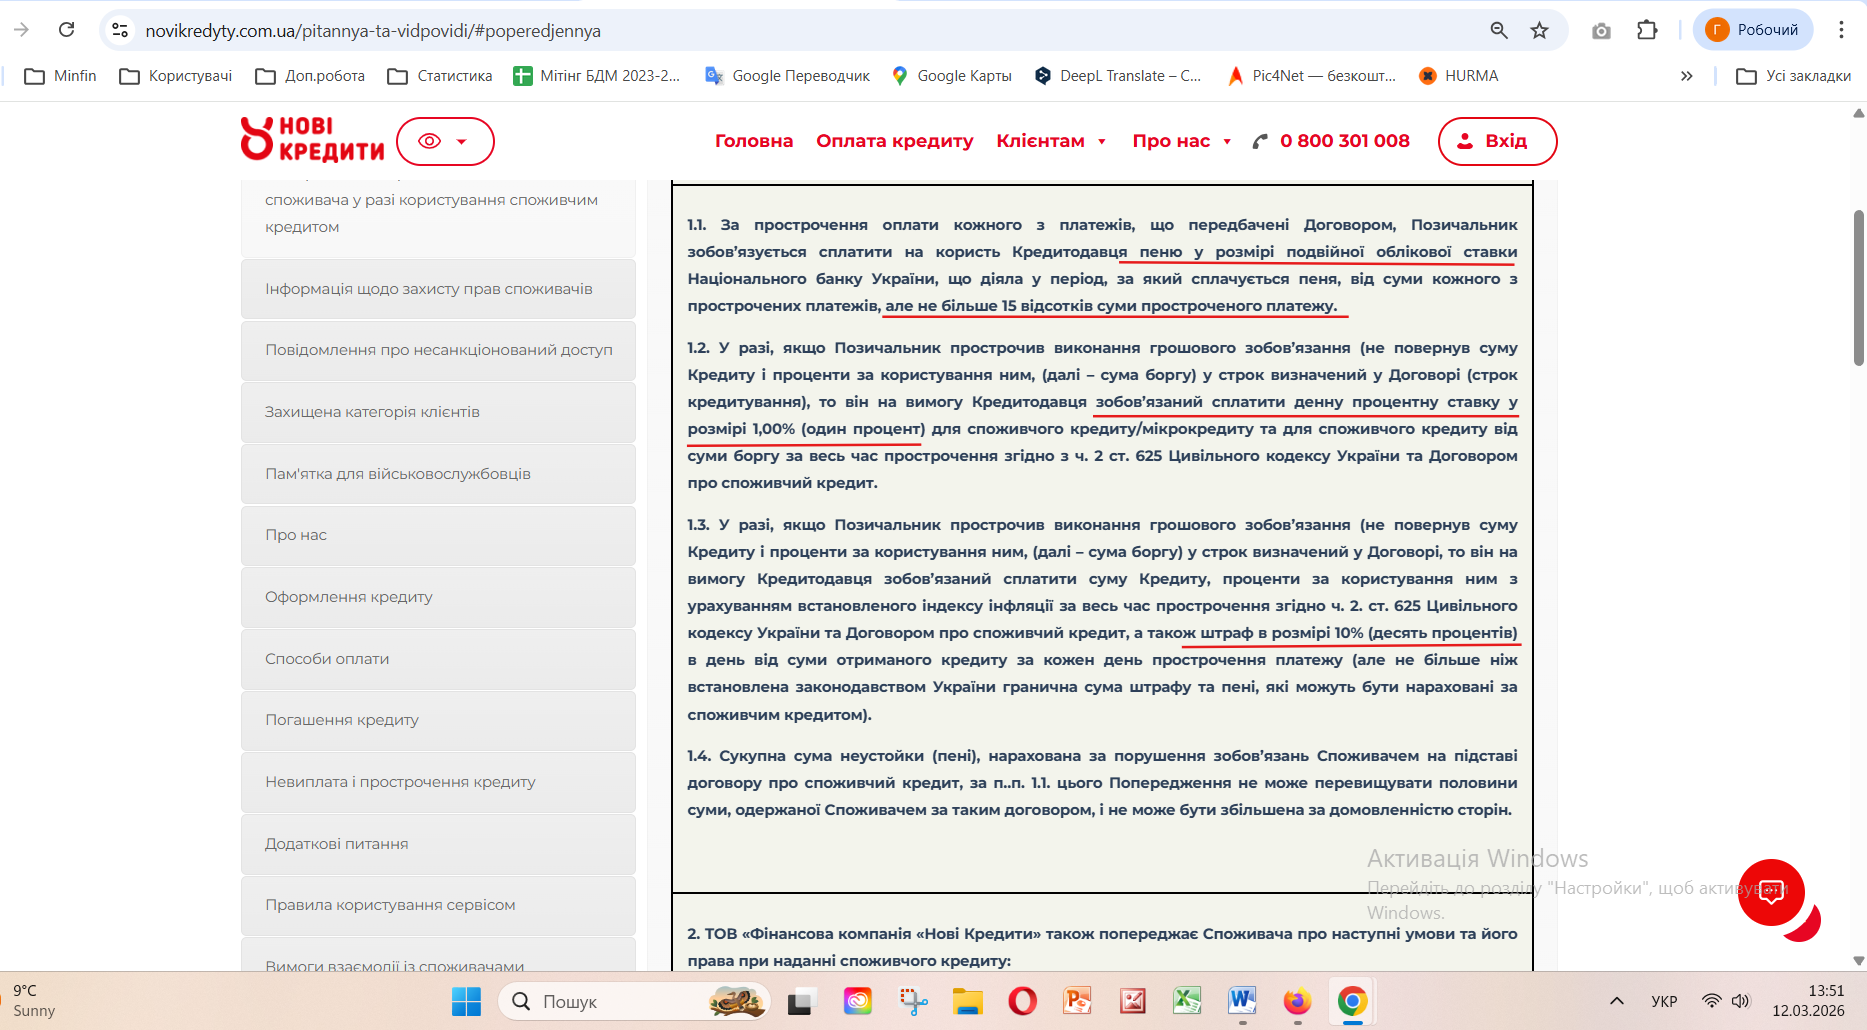Bookmark this page with the star icon
1867x1030 pixels.
pyautogui.click(x=1539, y=30)
